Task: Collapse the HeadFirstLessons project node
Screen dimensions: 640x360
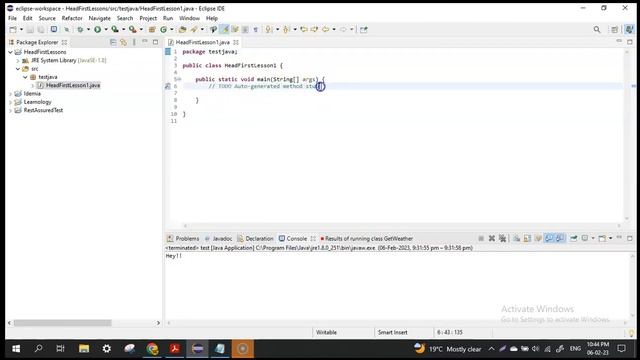Action: coord(11,52)
